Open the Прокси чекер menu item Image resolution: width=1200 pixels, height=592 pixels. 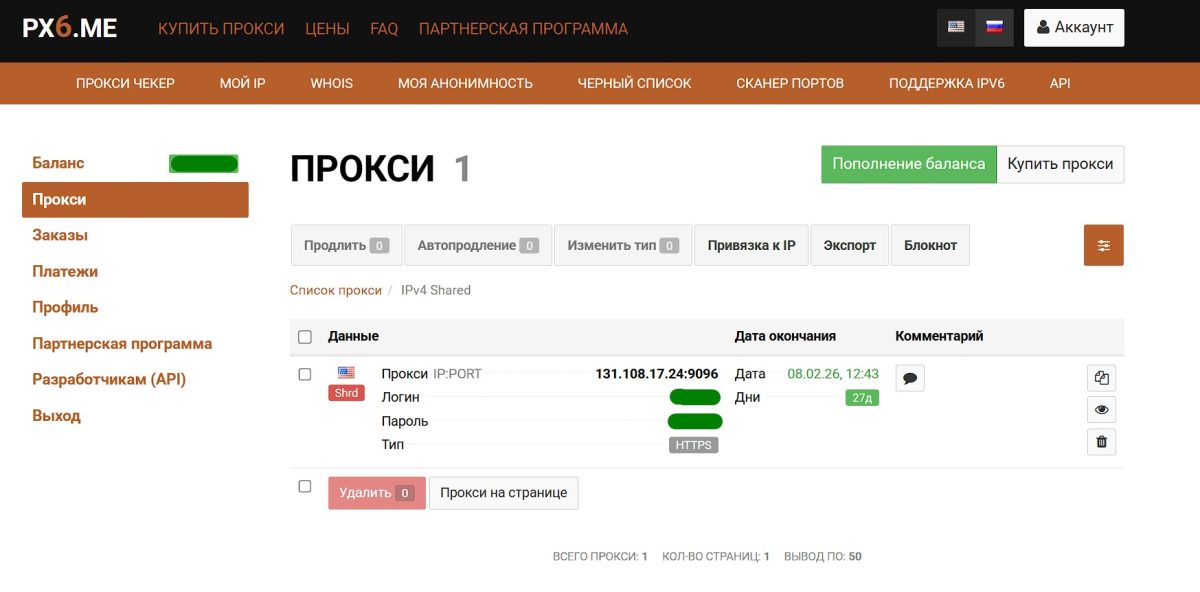coord(125,83)
